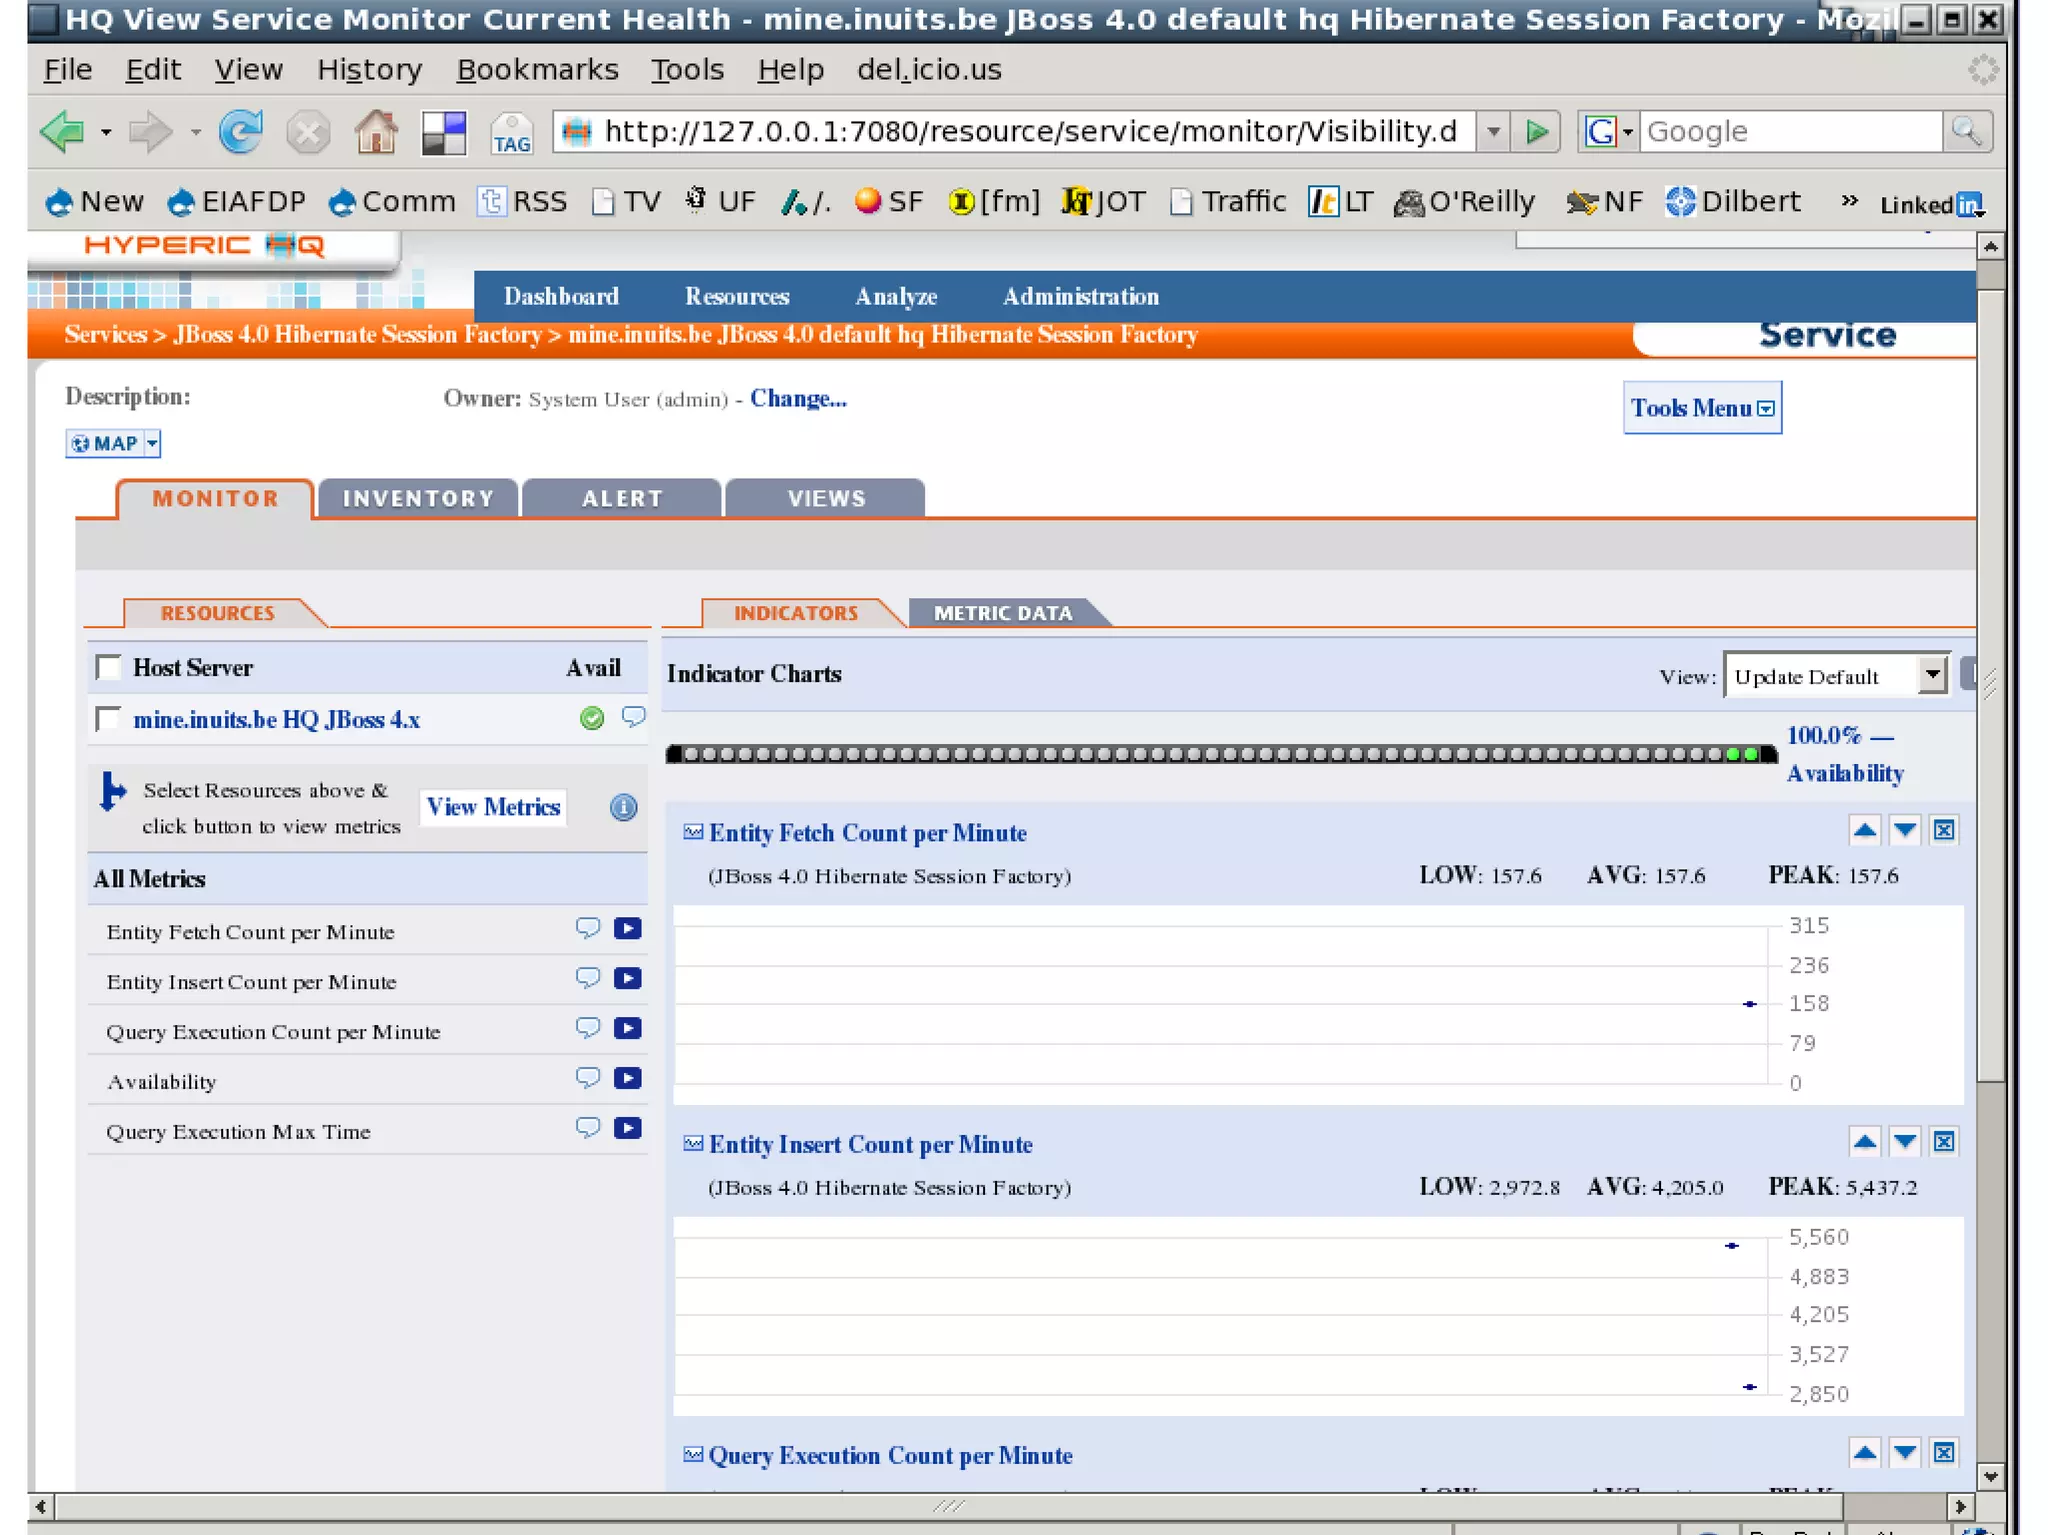2048x1535 pixels.
Task: Switch to the Metric Data tab
Action: point(1002,613)
